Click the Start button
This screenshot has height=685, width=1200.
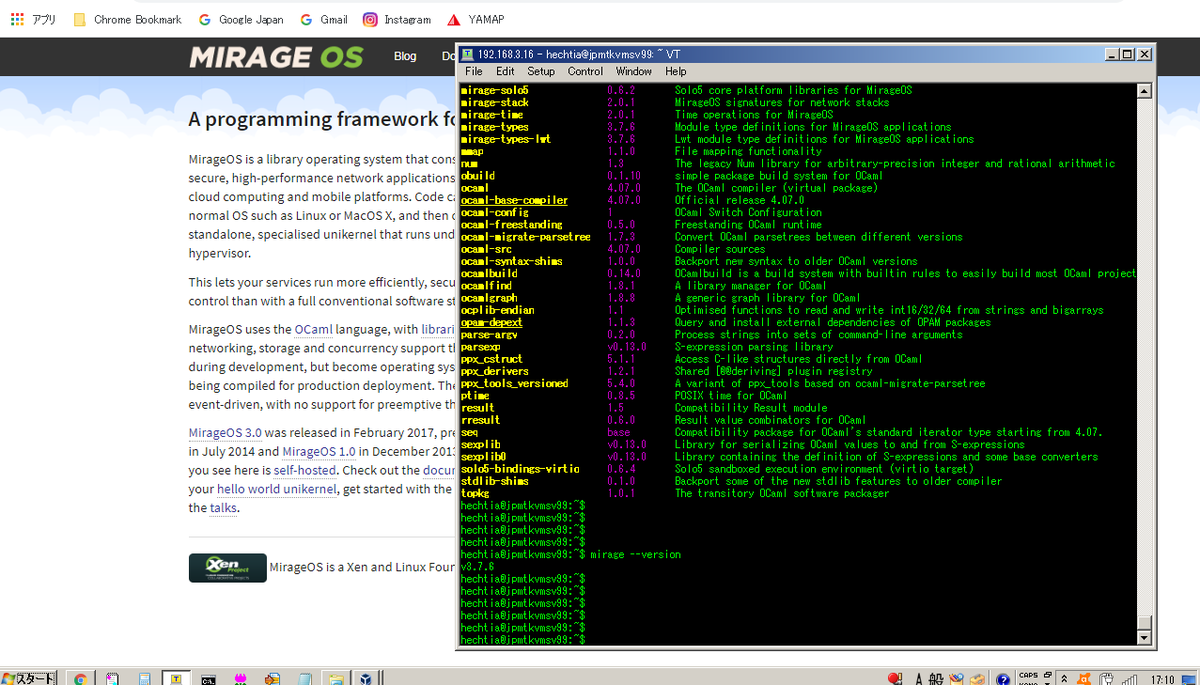(28, 679)
